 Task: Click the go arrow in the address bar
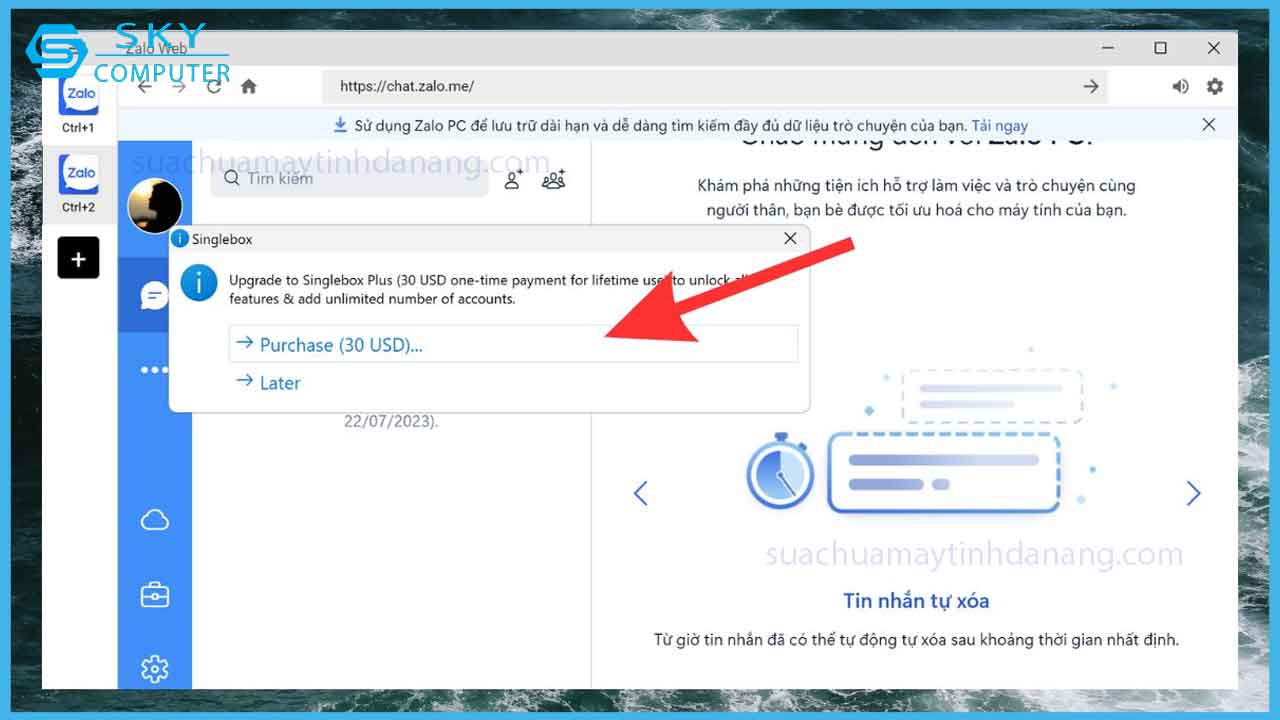pos(1091,87)
